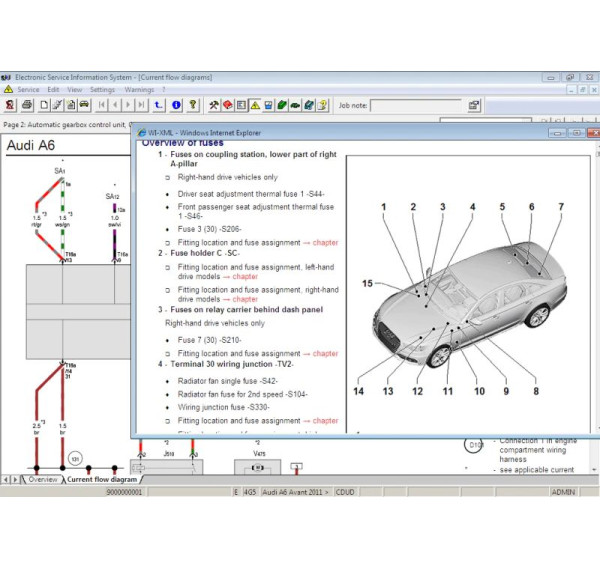Open the Warnings menu
The height and width of the screenshot is (569, 600).
click(139, 89)
